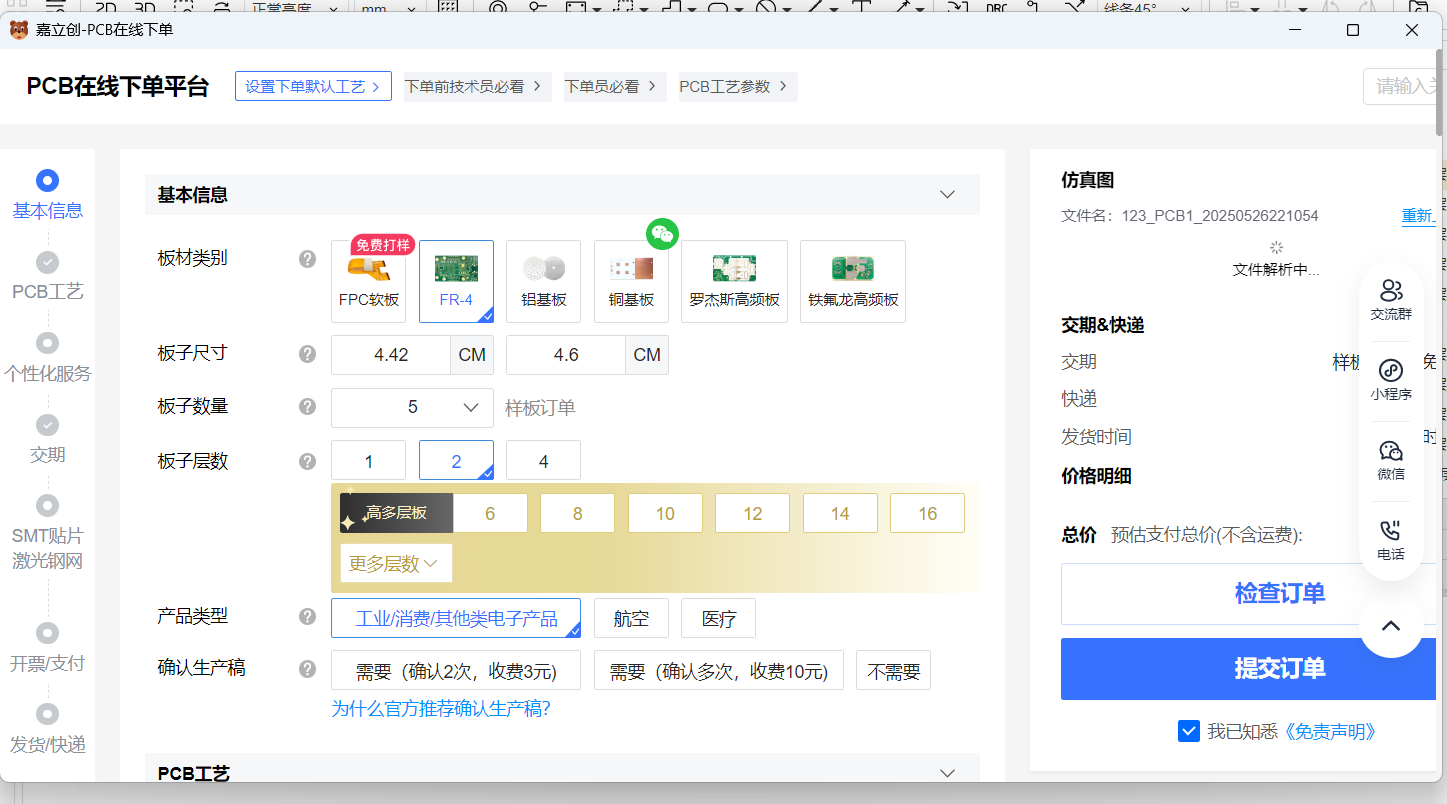Select 工业/消费/其他类电子产品 product type
The image size is (1447, 804).
[x=456, y=618]
